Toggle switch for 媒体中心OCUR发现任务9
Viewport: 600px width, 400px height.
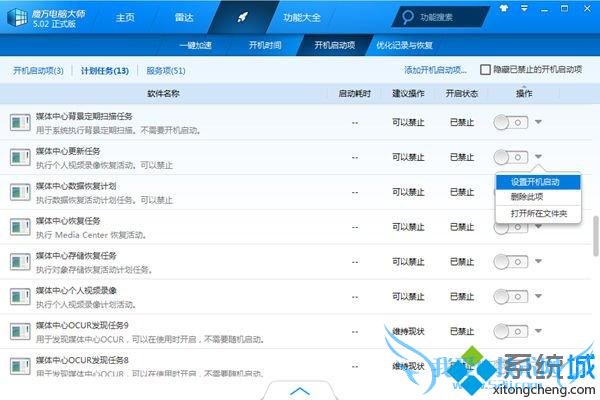[510, 332]
